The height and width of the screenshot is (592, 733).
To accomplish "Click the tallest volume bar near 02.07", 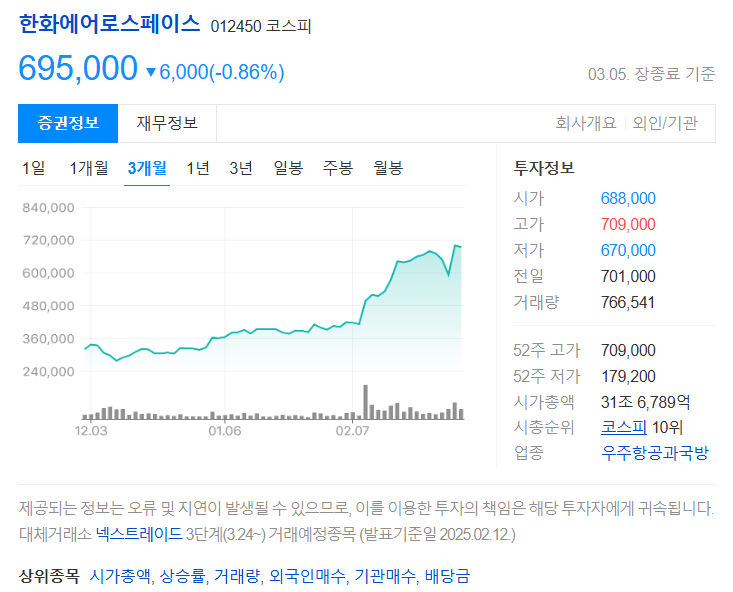I will click(366, 402).
